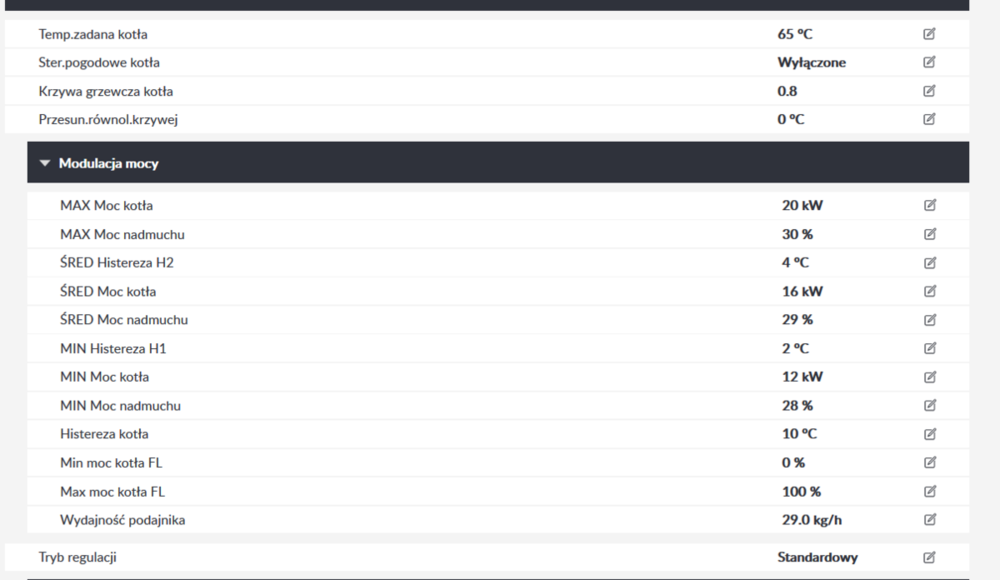Click the Modulacja mocy section header

(110, 162)
